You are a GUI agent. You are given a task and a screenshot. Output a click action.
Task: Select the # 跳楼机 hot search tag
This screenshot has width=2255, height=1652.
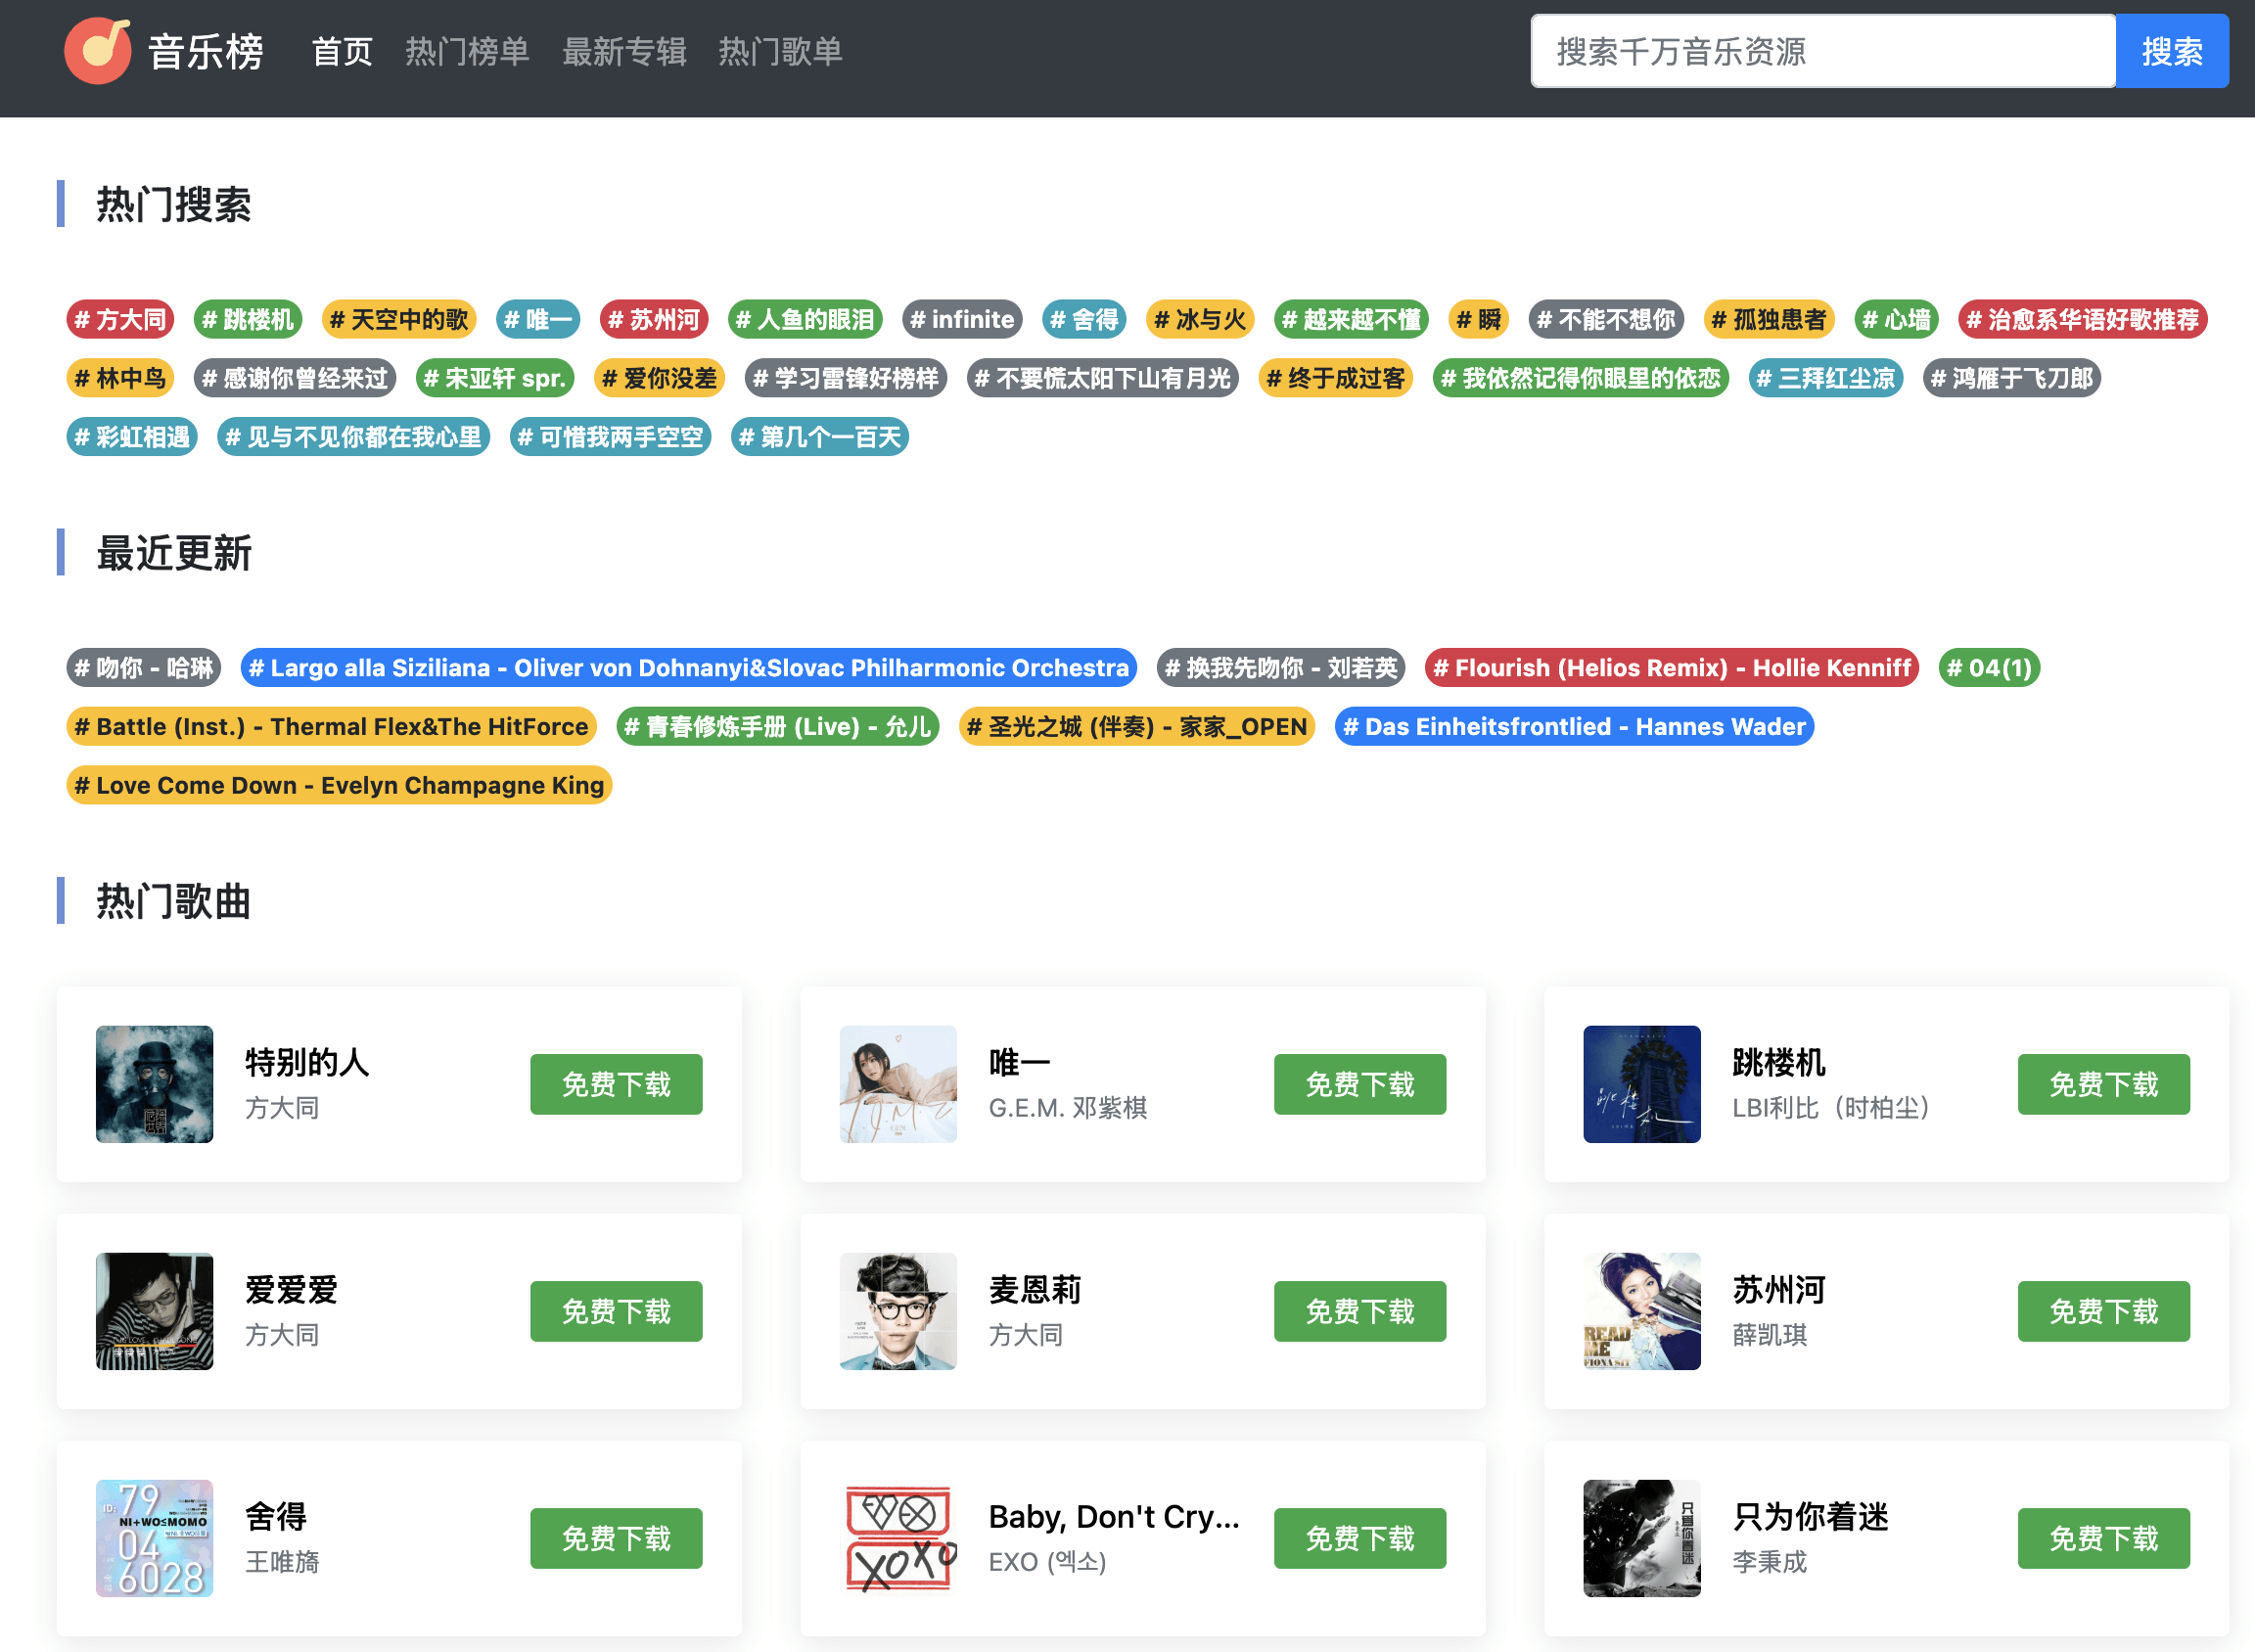248,319
